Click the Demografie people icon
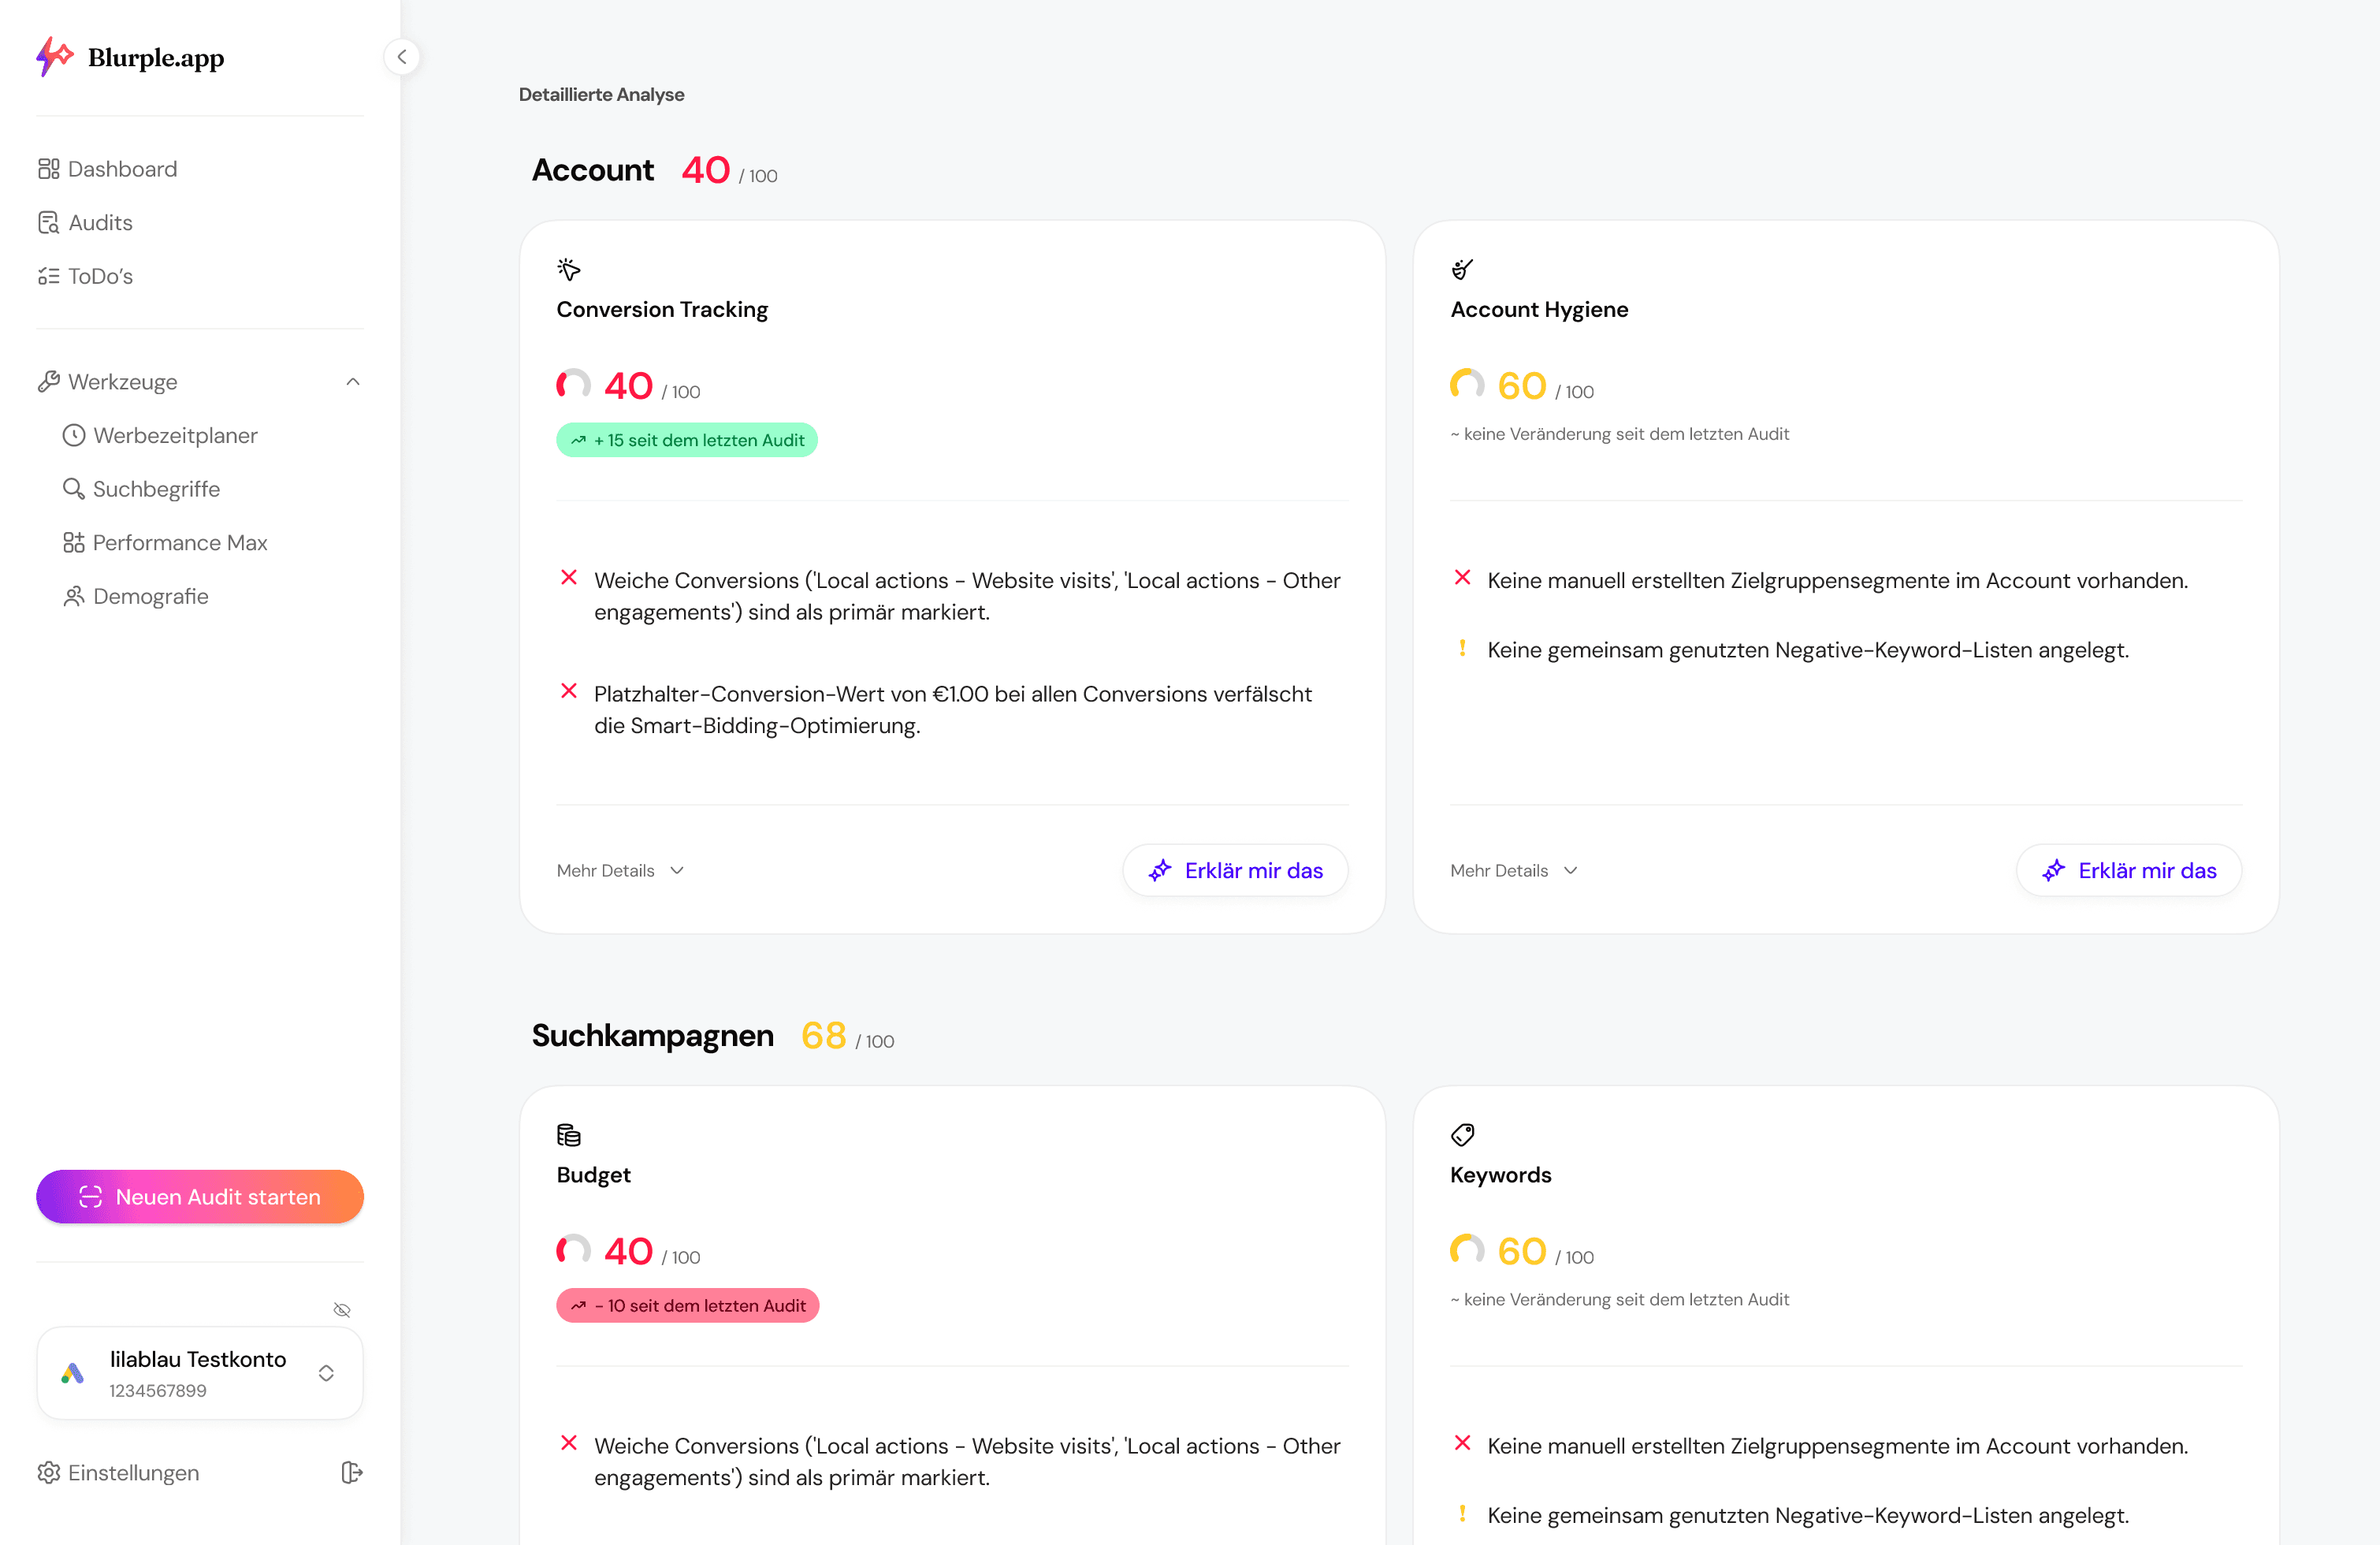 point(74,596)
